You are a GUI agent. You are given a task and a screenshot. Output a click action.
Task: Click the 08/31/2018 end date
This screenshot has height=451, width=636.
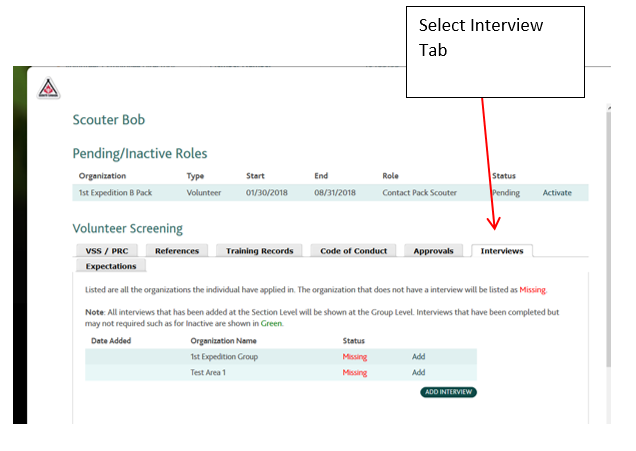coord(335,193)
